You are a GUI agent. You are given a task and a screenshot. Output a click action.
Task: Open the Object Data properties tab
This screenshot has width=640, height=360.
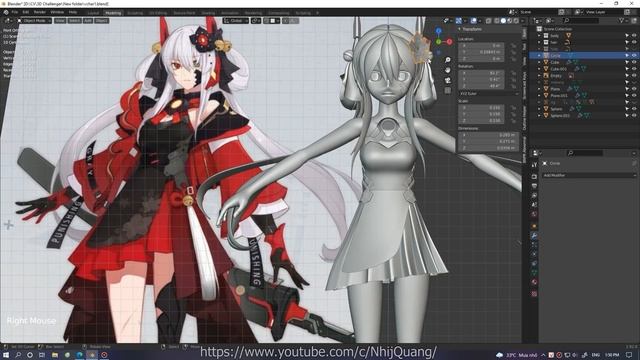pyautogui.click(x=534, y=273)
